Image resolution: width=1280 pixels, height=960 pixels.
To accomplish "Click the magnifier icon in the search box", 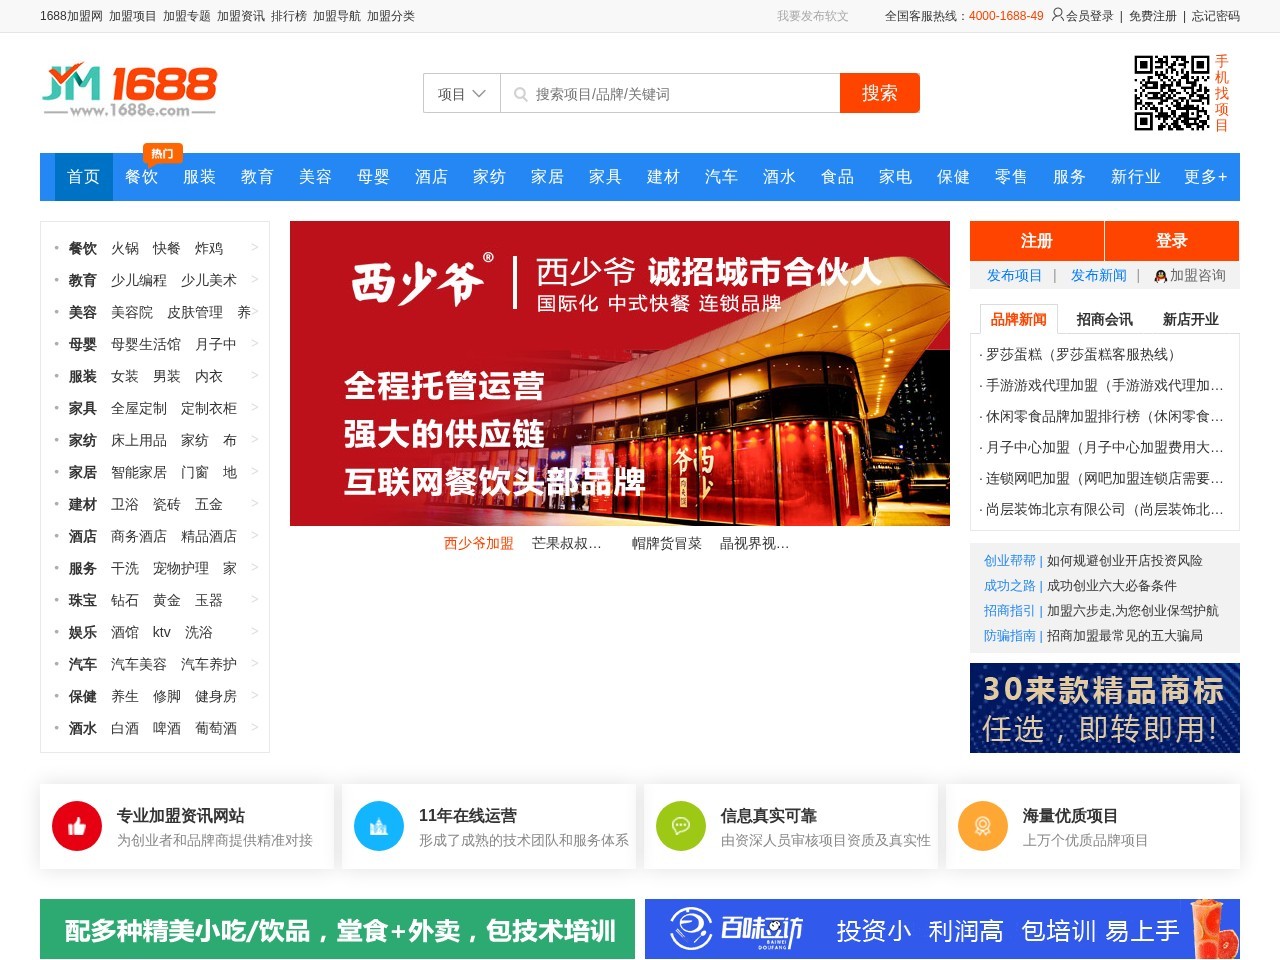I will click(521, 94).
